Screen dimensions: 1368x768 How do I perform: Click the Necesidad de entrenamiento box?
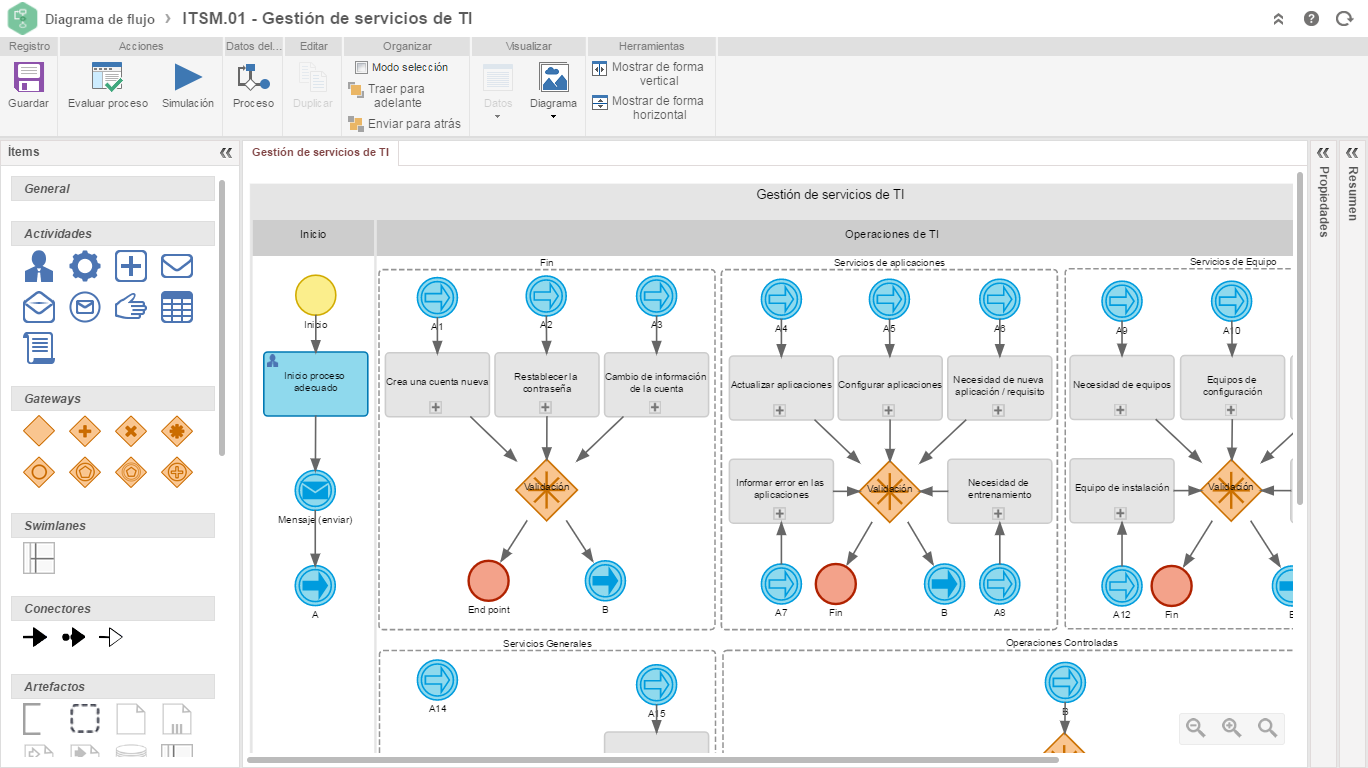click(x=999, y=491)
